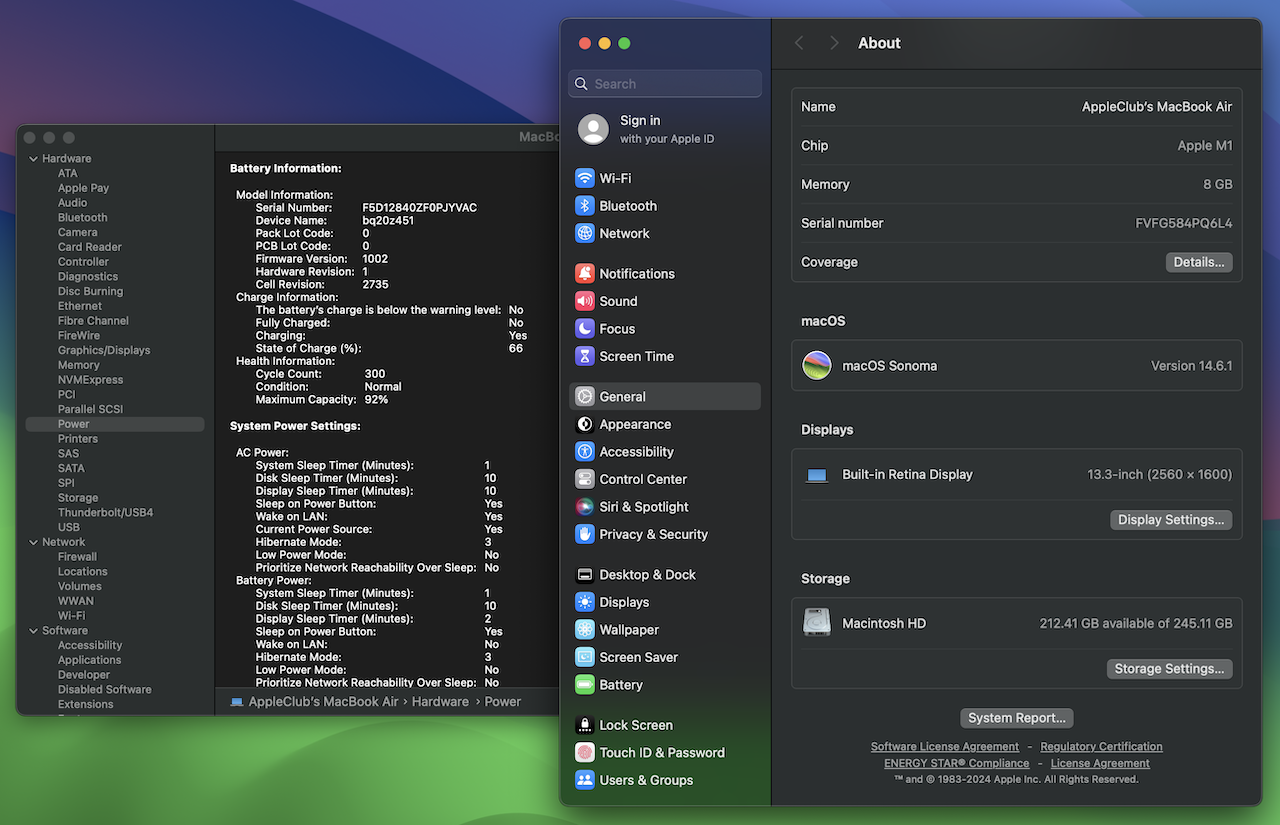This screenshot has width=1280, height=825.
Task: Select Touch ID & Password fingerprint icon
Action: tap(585, 753)
